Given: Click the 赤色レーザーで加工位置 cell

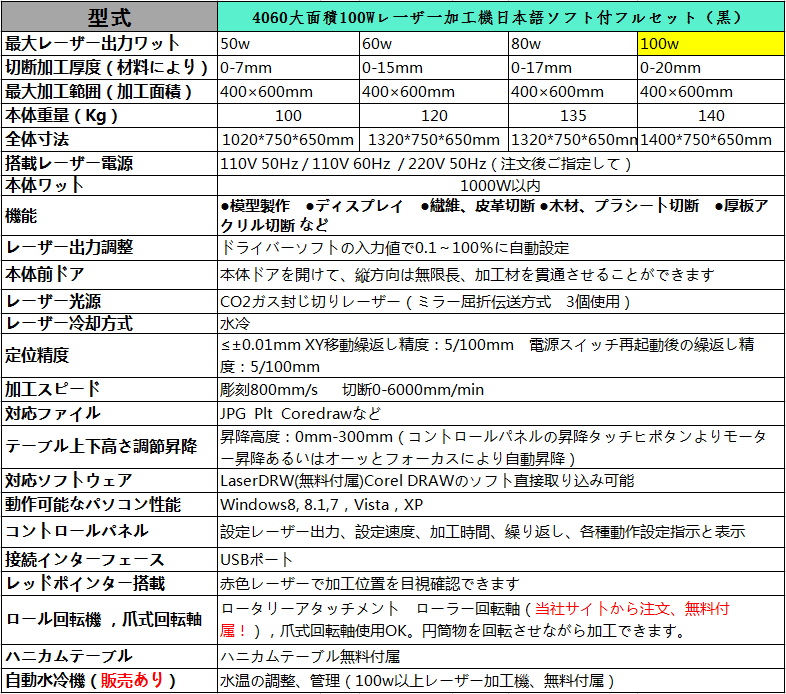Looking at the screenshot, I should coord(501,584).
